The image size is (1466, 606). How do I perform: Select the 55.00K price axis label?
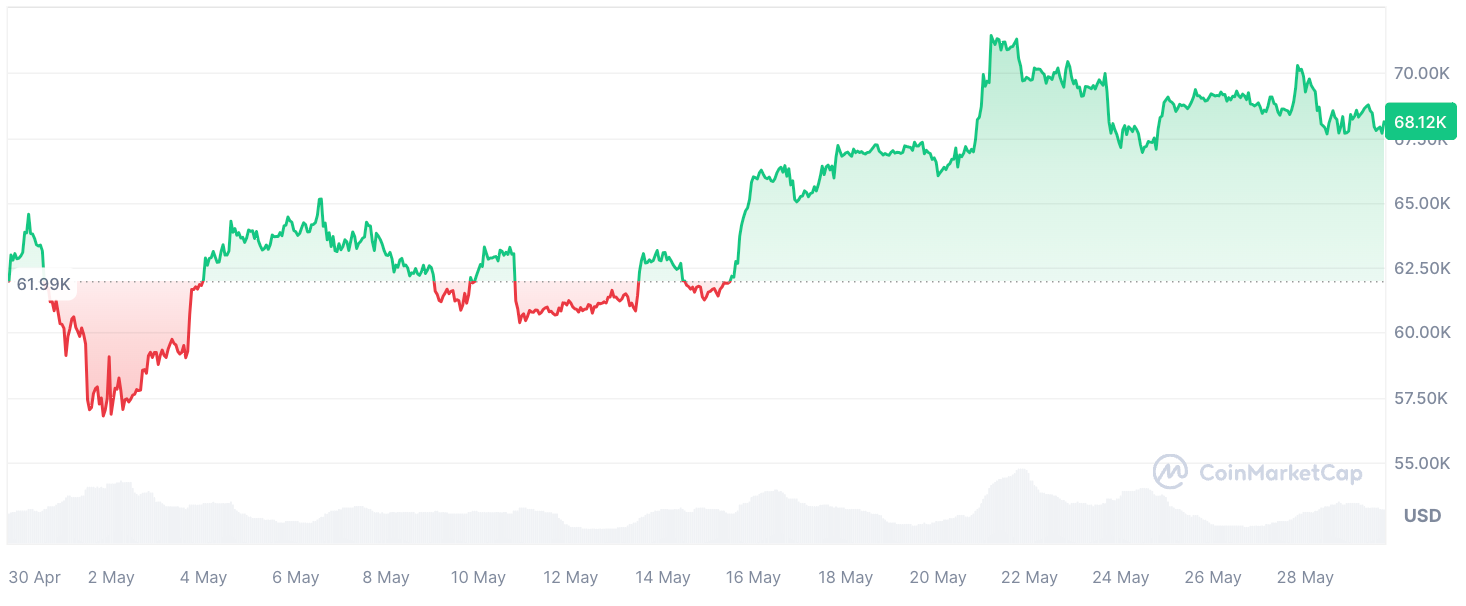tap(1421, 463)
